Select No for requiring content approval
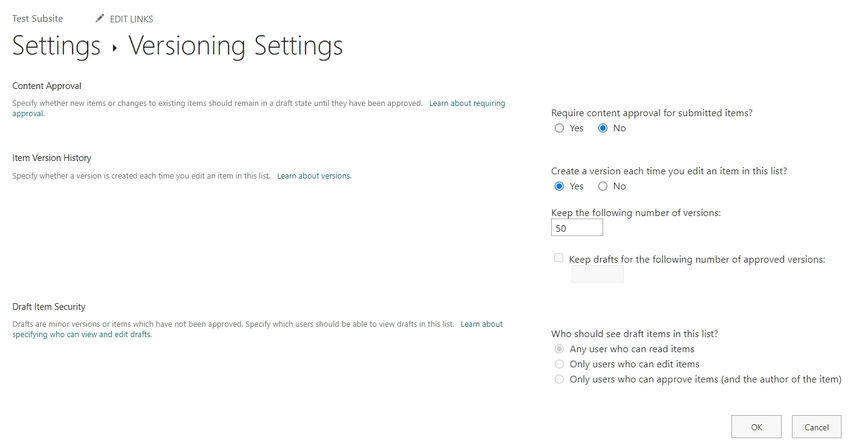The width and height of the screenshot is (850, 446). 602,128
